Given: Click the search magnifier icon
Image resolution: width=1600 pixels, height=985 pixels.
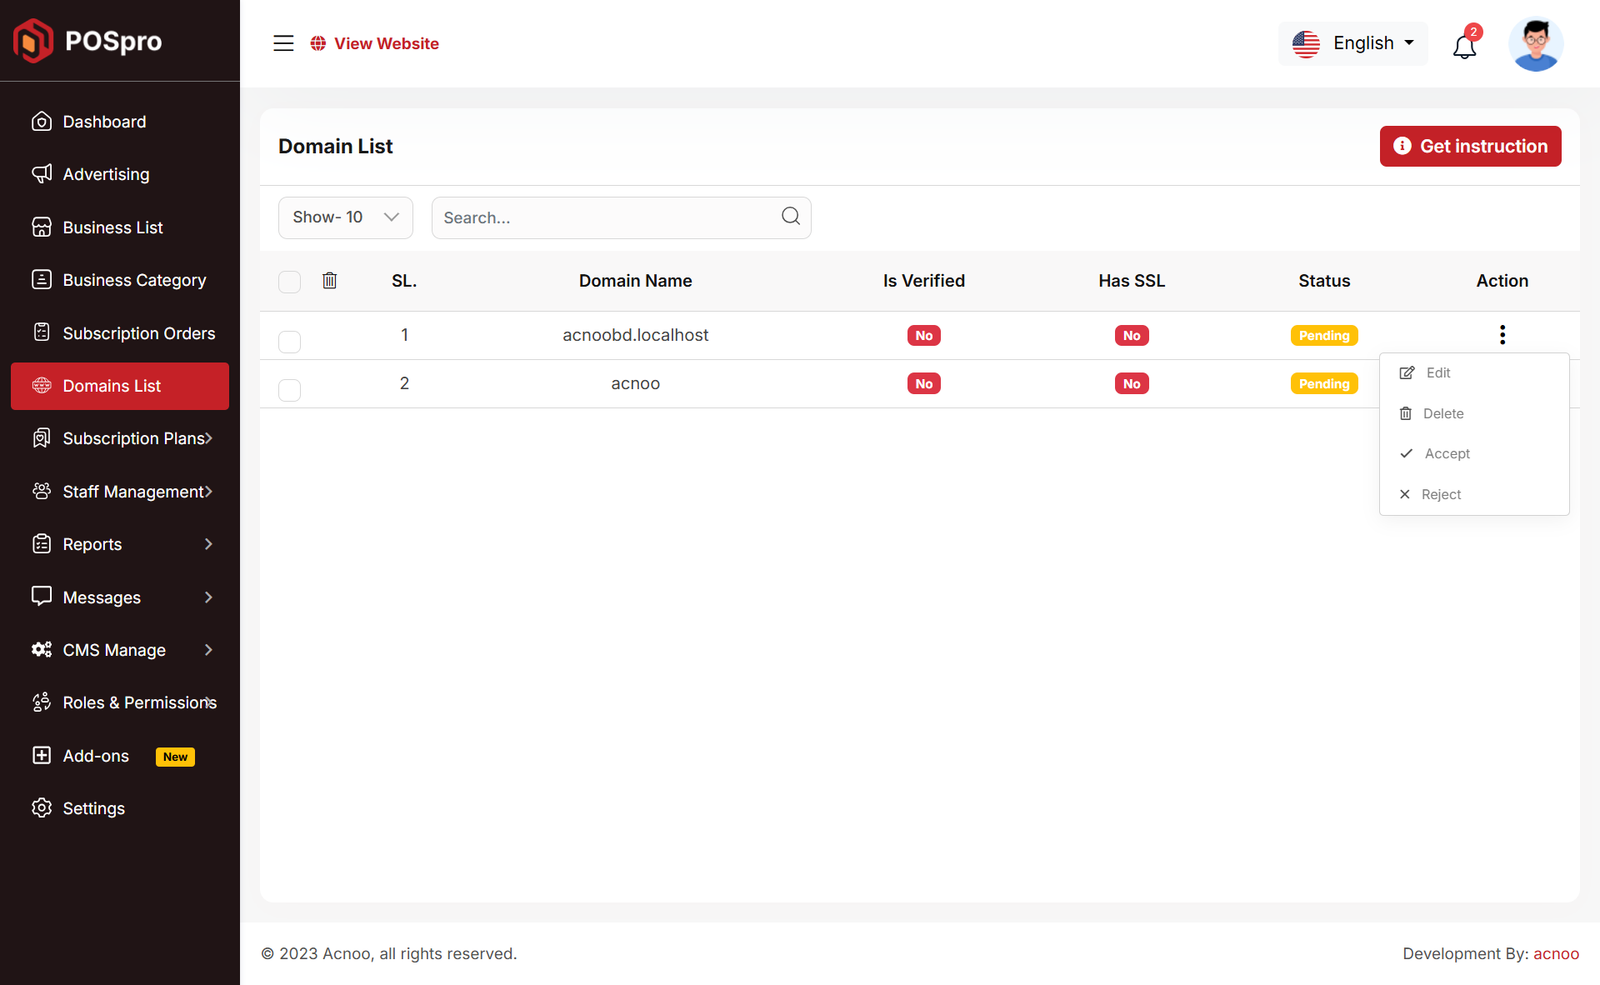Looking at the screenshot, I should pos(790,217).
